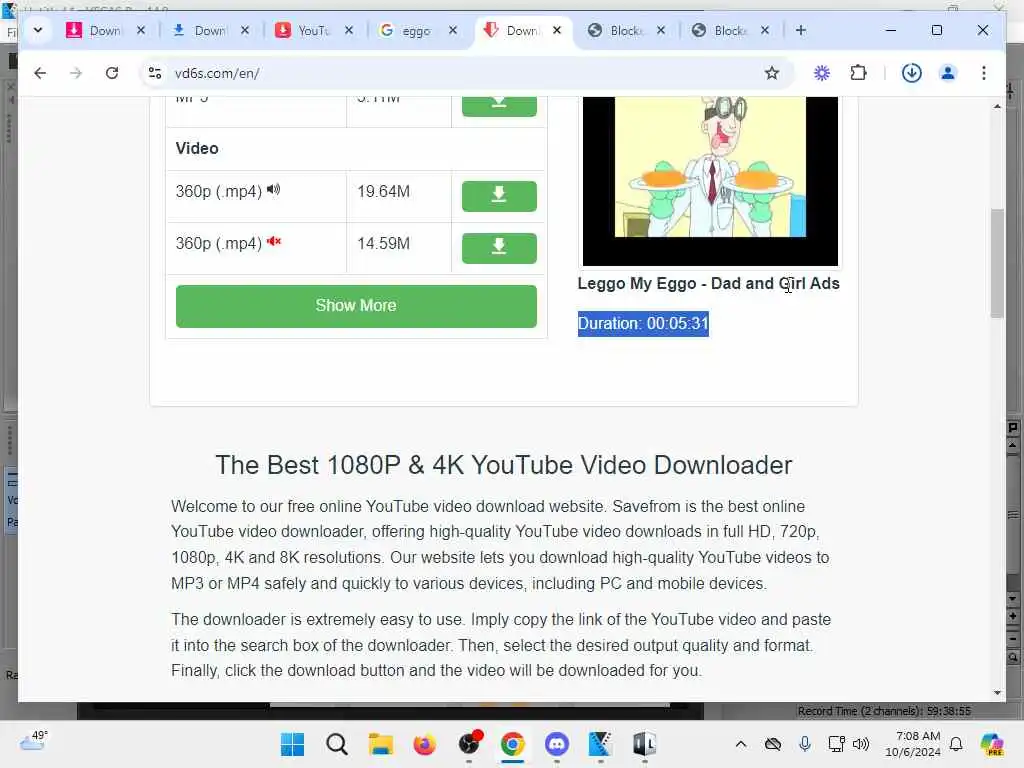Open Firefox from the taskbar
The width and height of the screenshot is (1024, 768).
[424, 744]
